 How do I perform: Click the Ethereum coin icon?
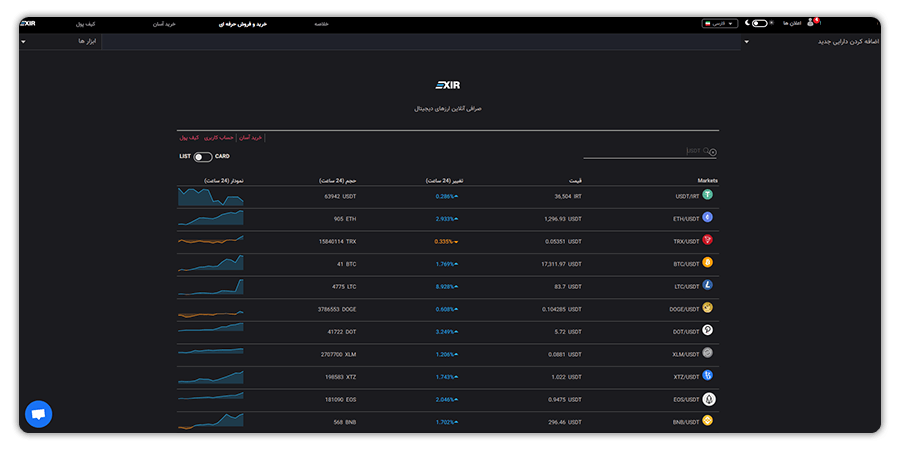point(707,218)
